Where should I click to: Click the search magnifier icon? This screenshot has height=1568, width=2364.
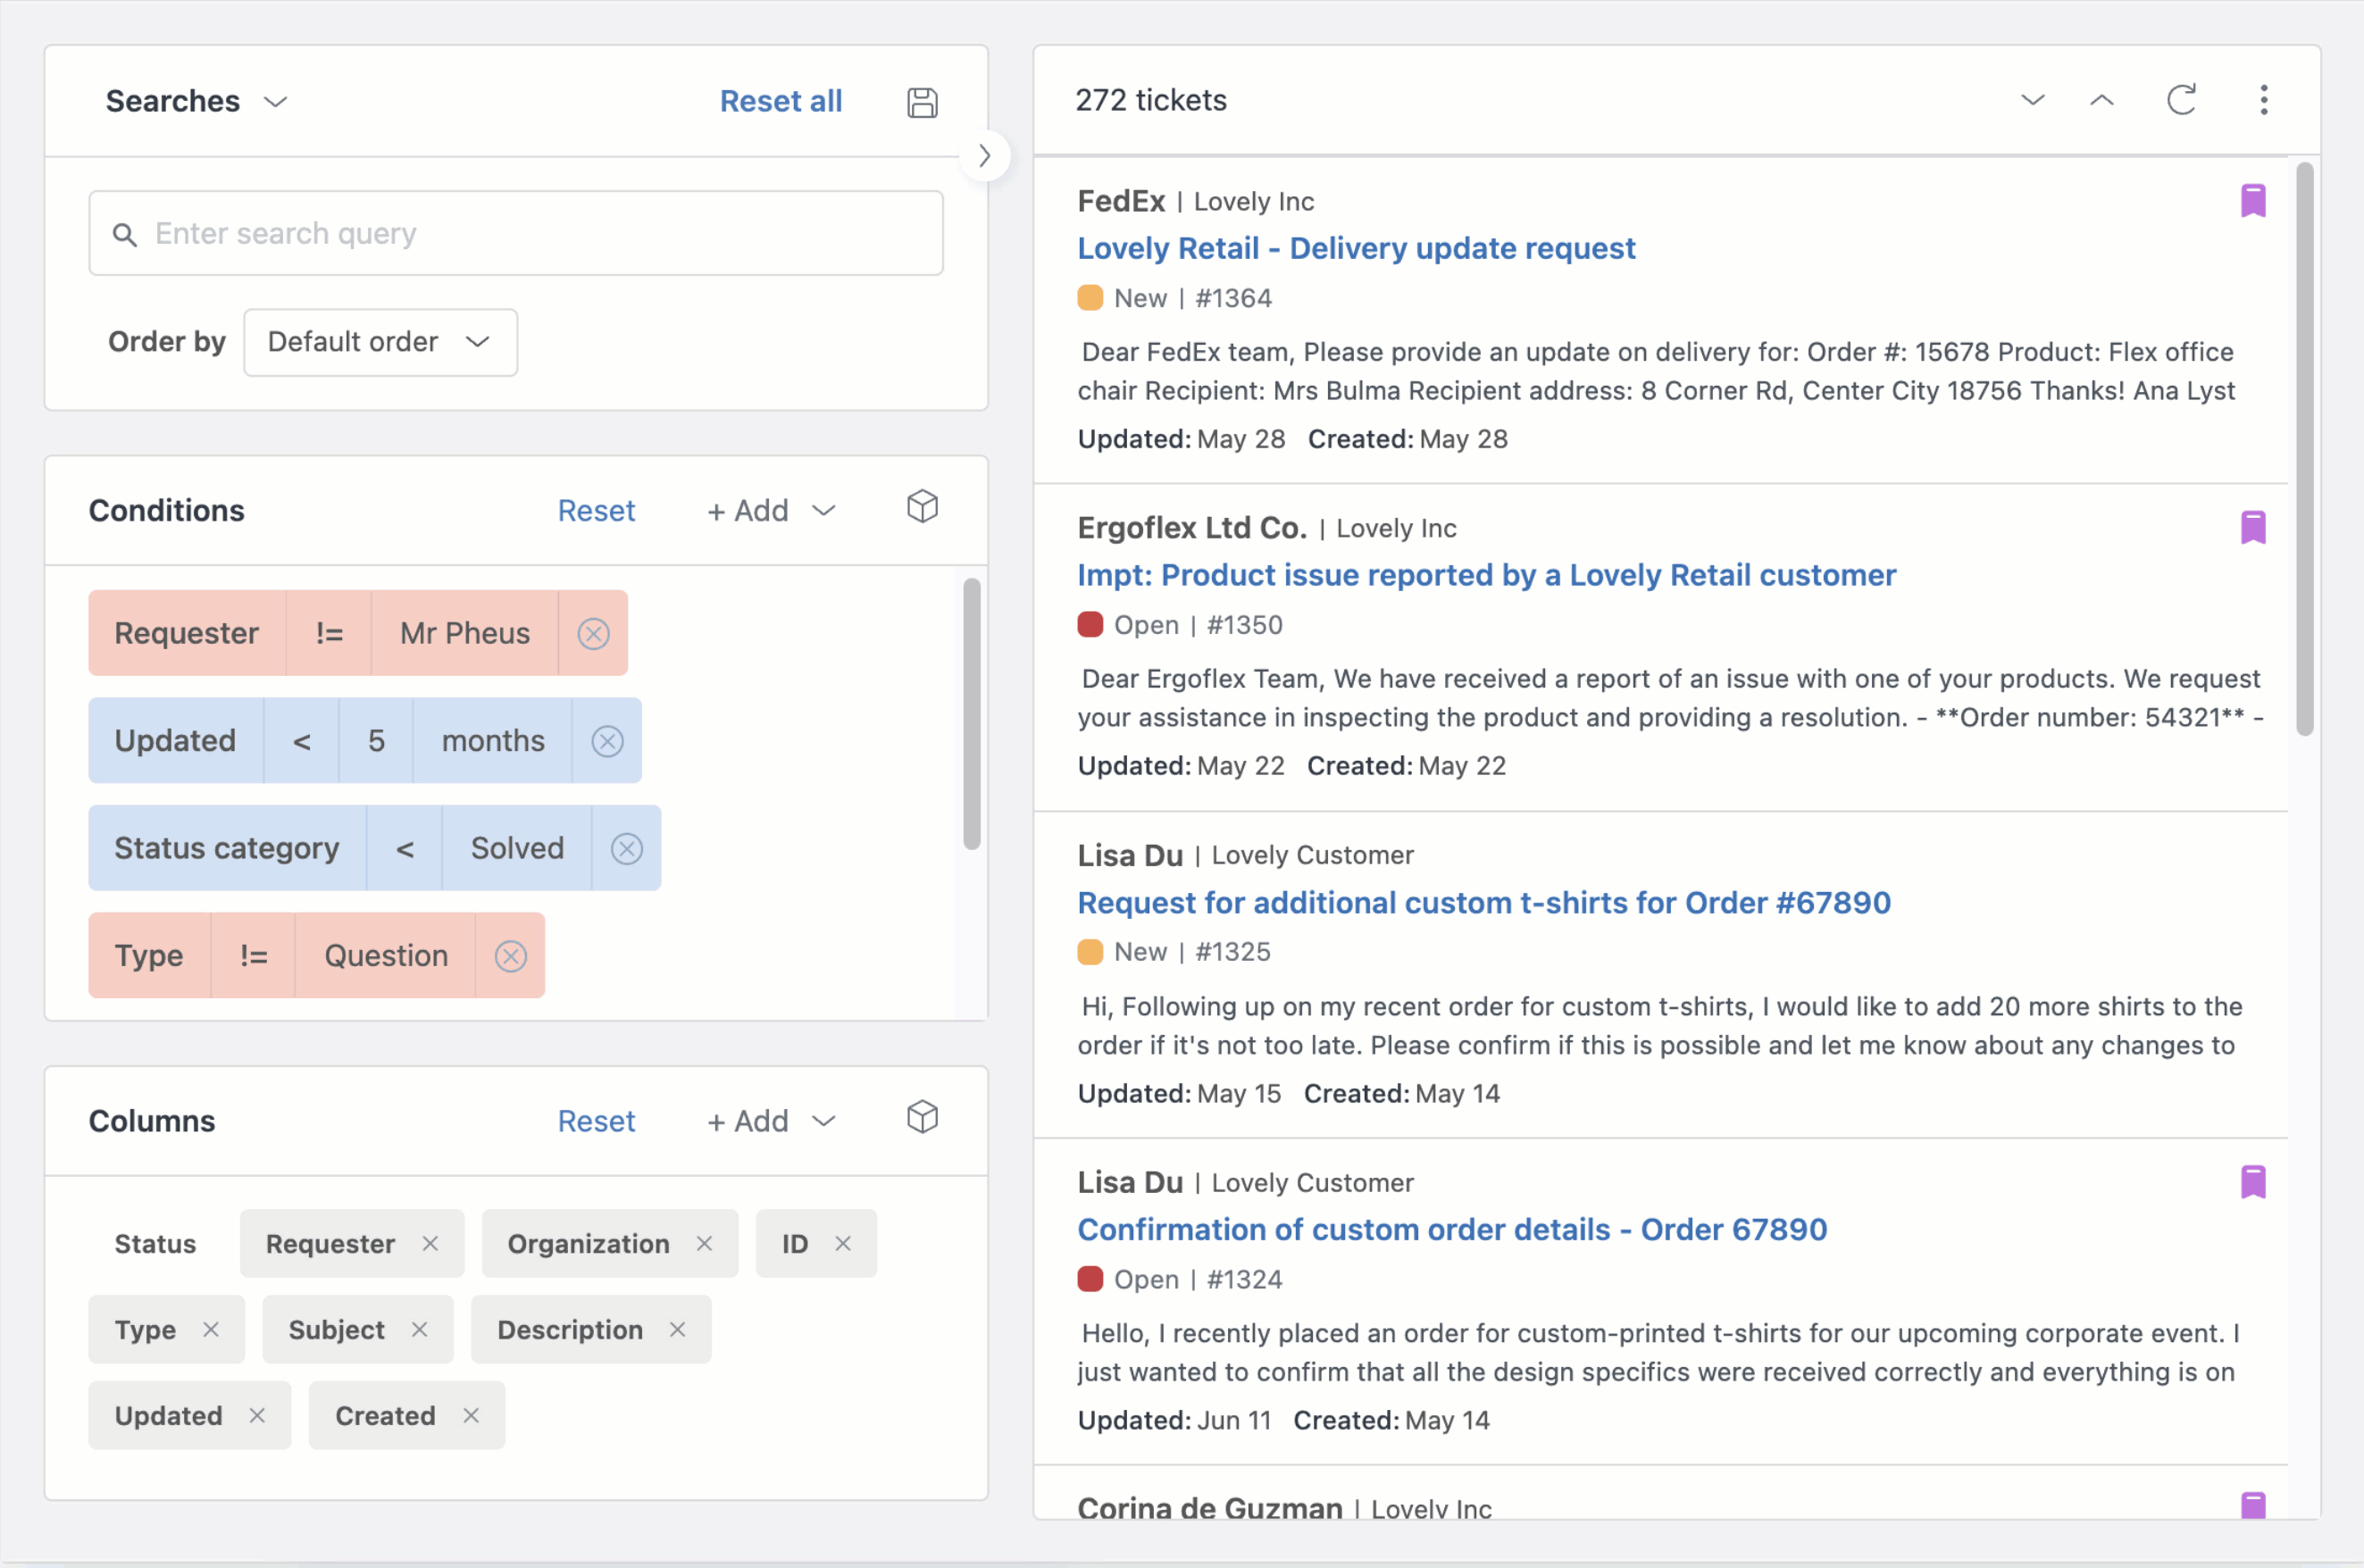click(x=124, y=234)
